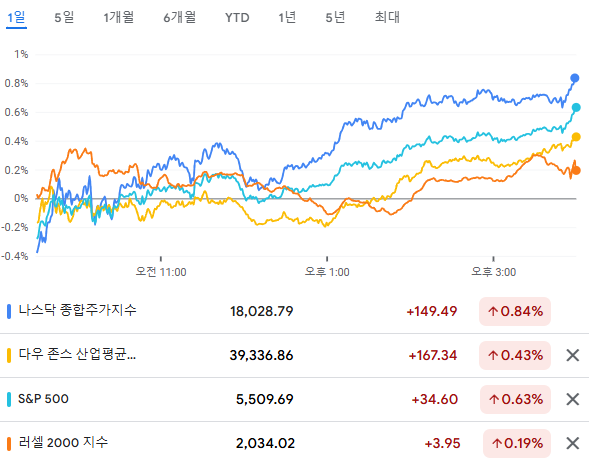The width and height of the screenshot is (589, 461).
Task: Click the orange Russell 2000 line end marker
Action: point(576,171)
